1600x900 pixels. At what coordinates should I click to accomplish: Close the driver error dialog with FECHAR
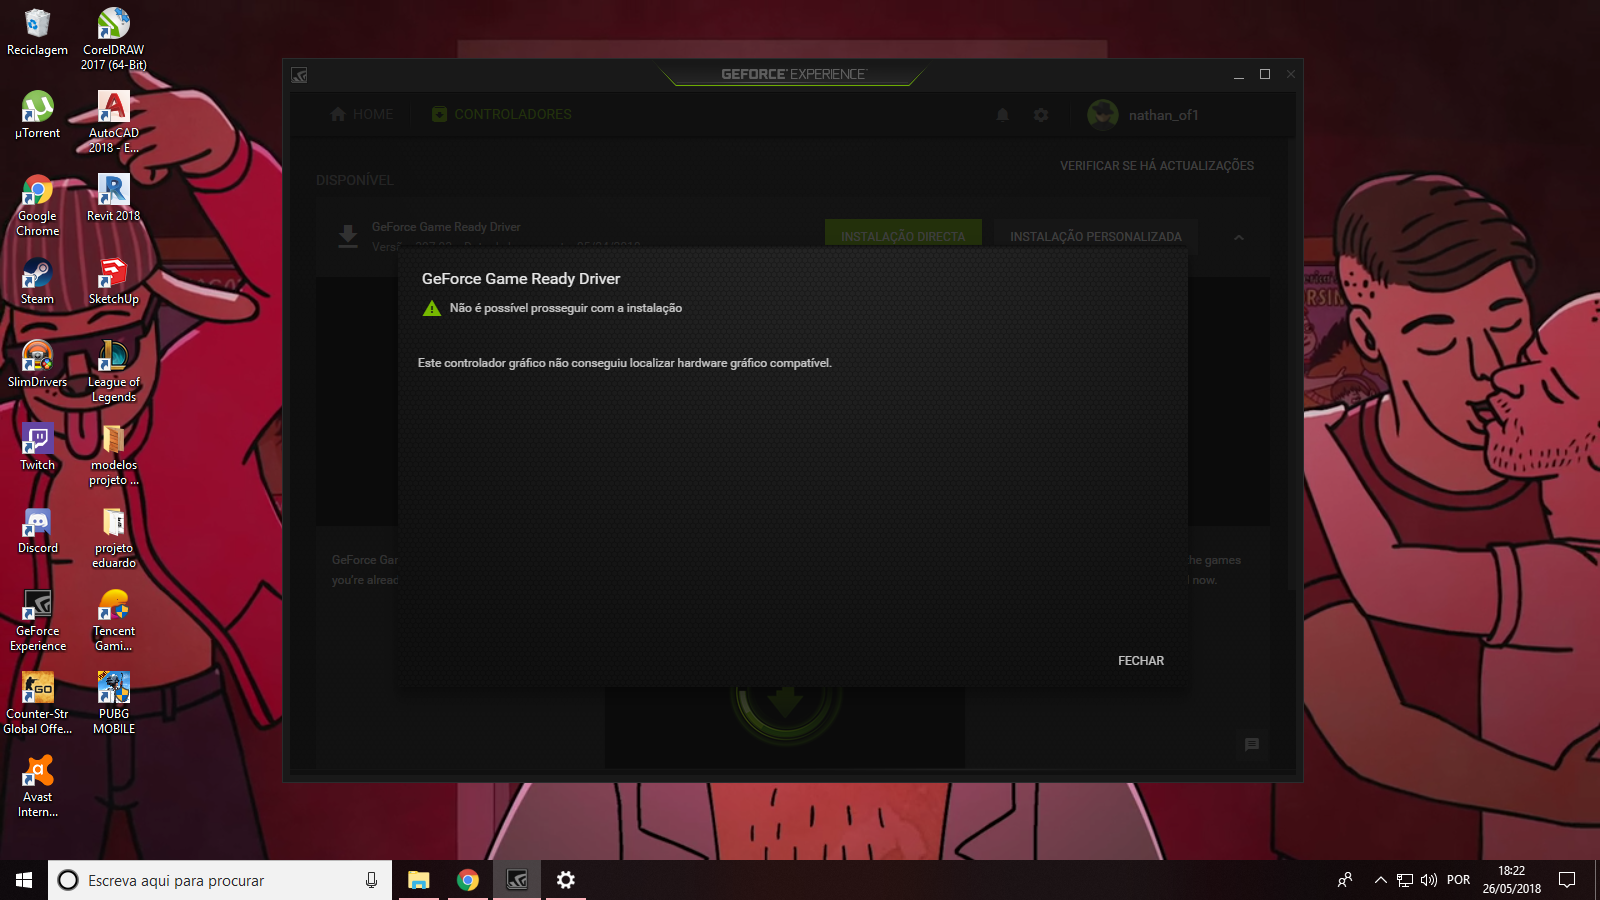pyautogui.click(x=1140, y=661)
